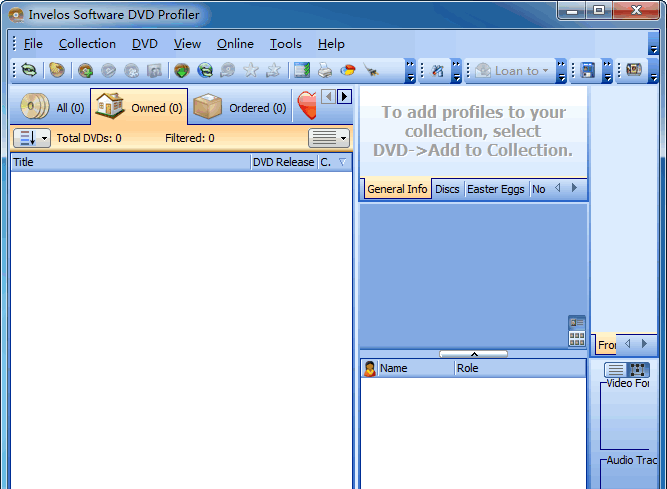Screen dimensions: 667x489
Task: Select the partially visible No tab
Action: (539, 189)
